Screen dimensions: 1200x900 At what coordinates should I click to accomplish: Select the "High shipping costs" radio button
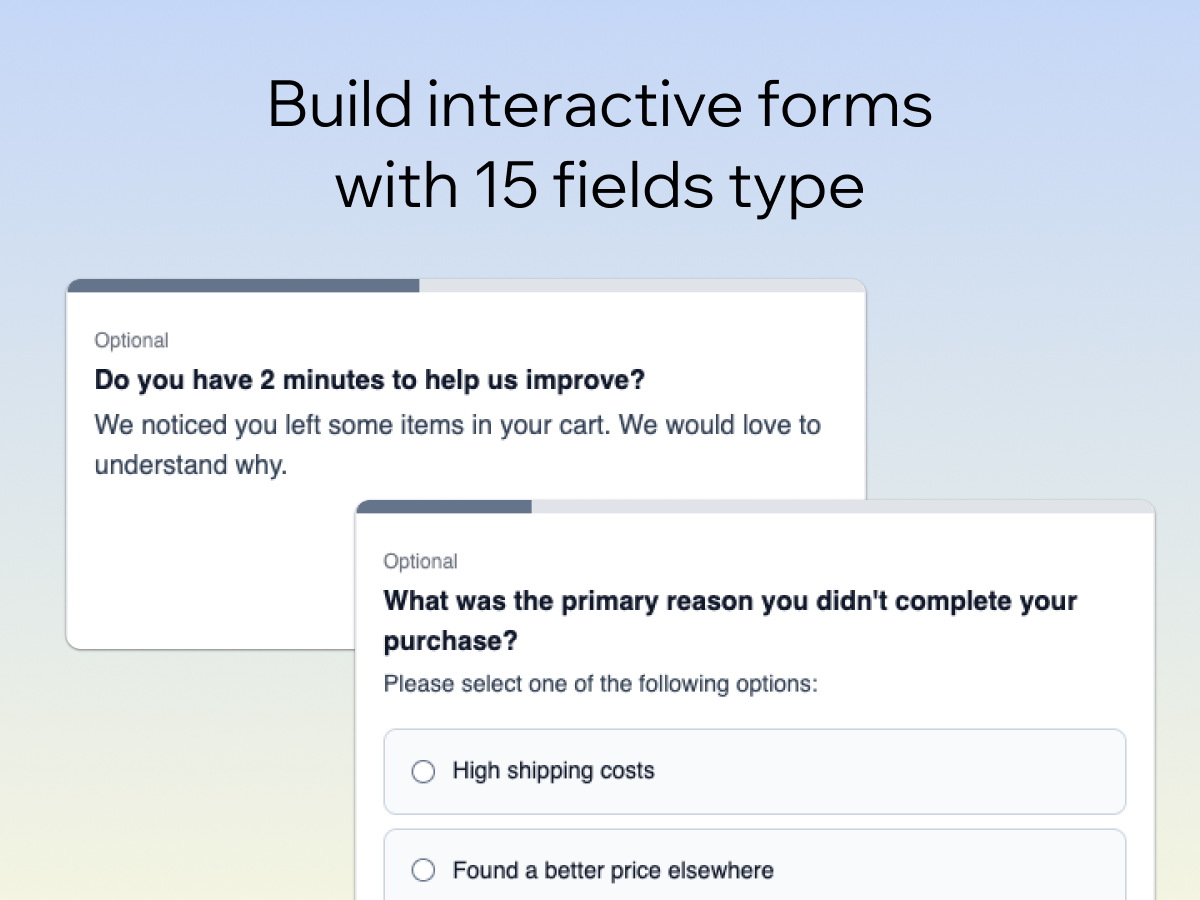click(424, 772)
